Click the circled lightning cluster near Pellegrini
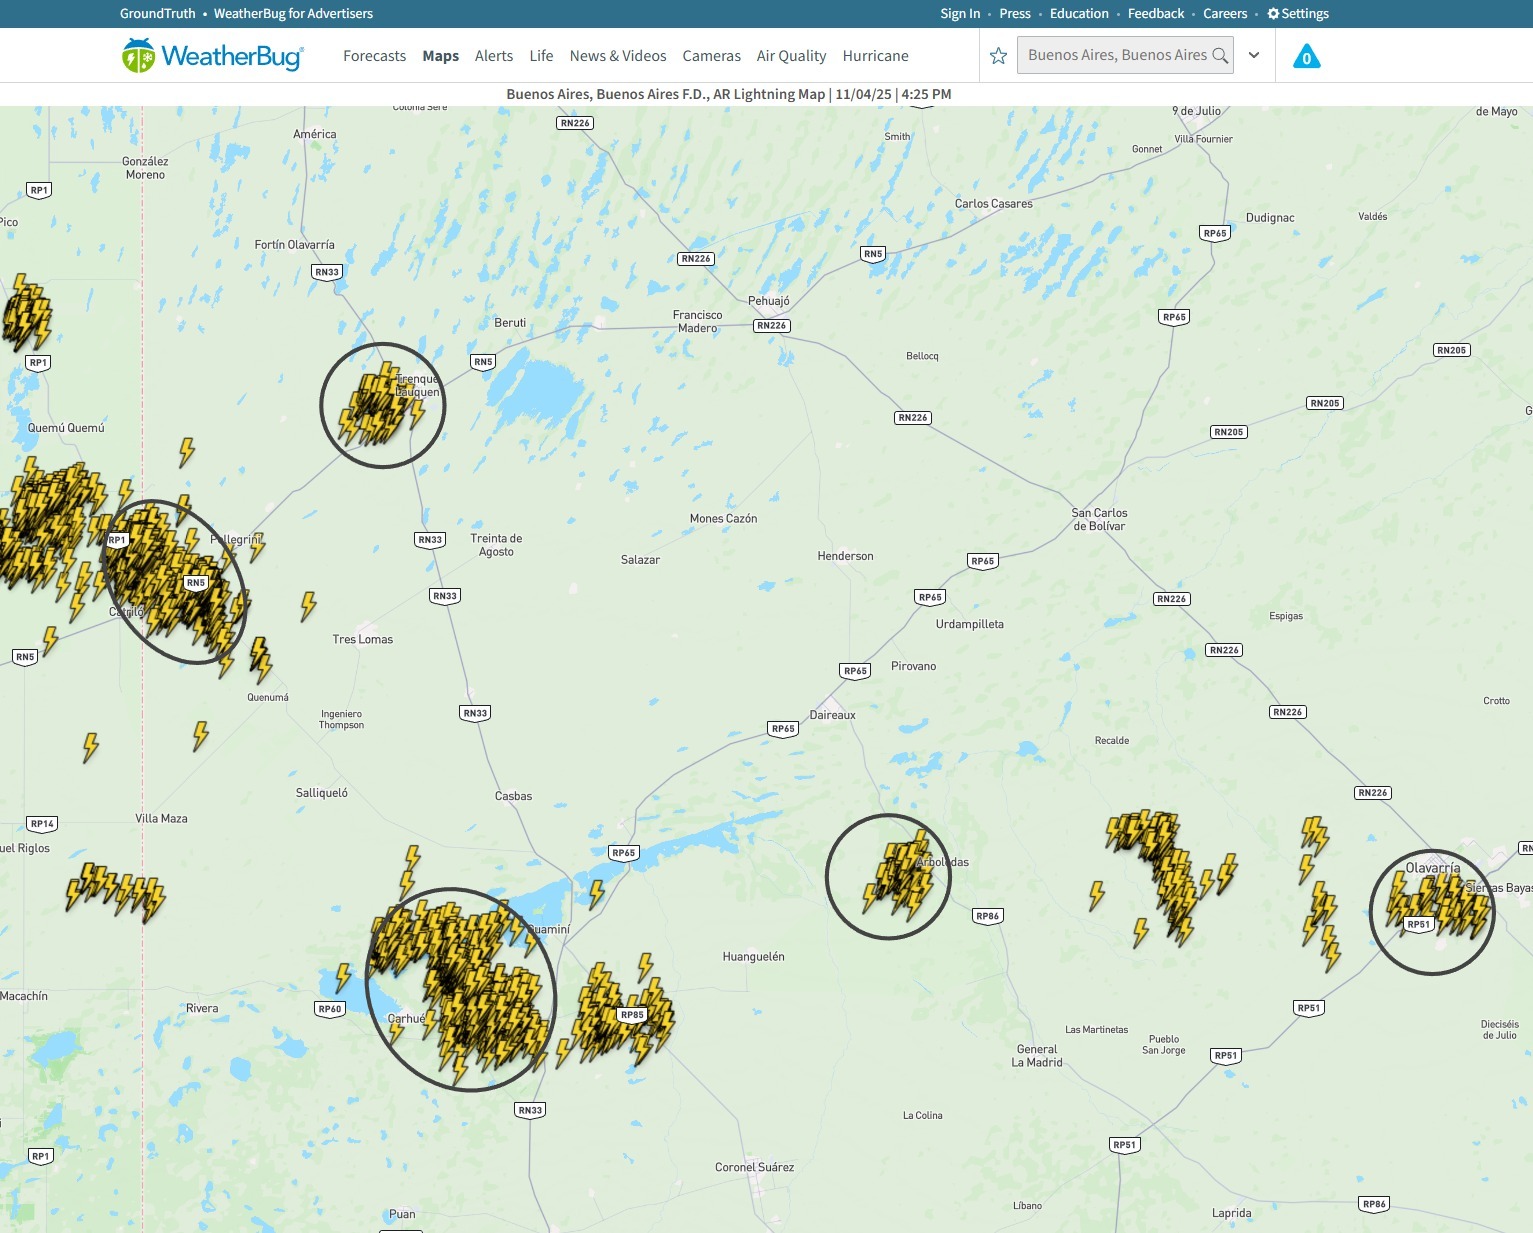Viewport: 1533px width, 1233px height. [174, 582]
